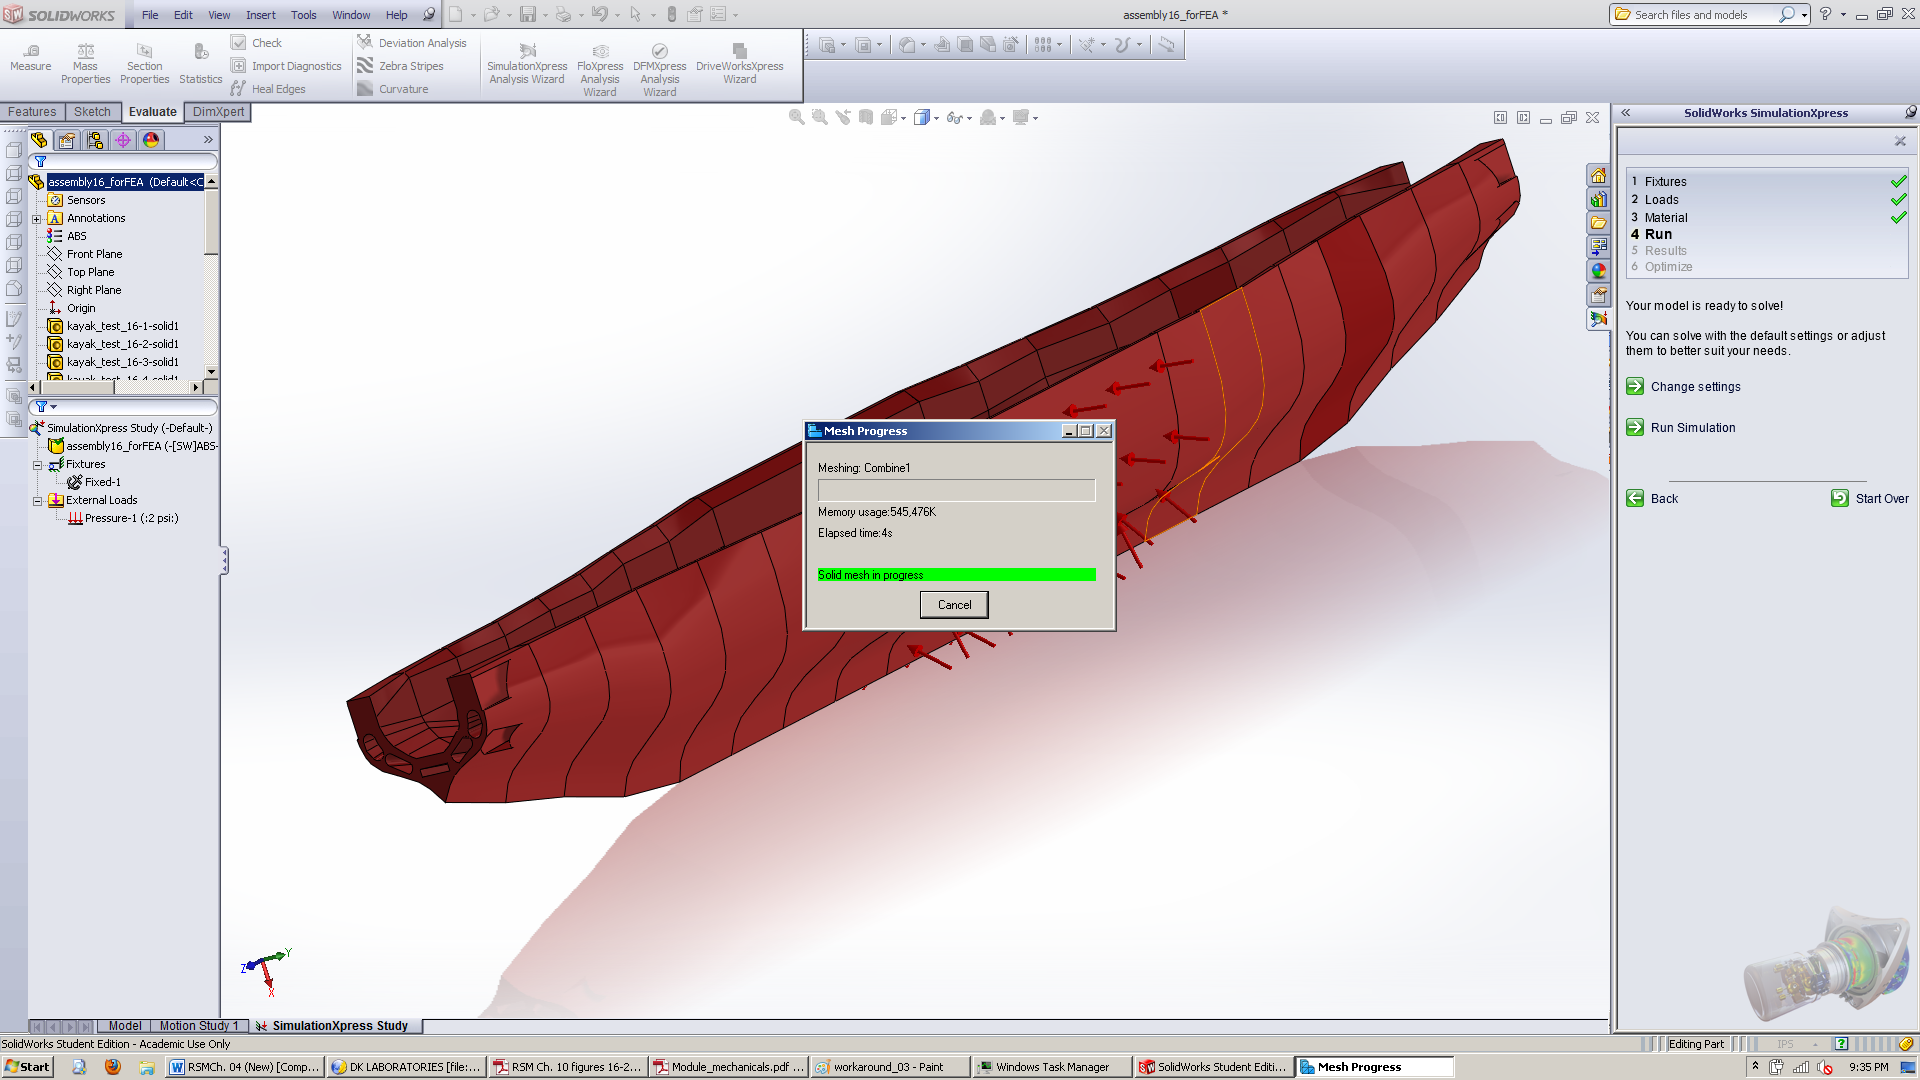Cancel the mesh progress dialog
The width and height of the screenshot is (1920, 1080).
[954, 605]
